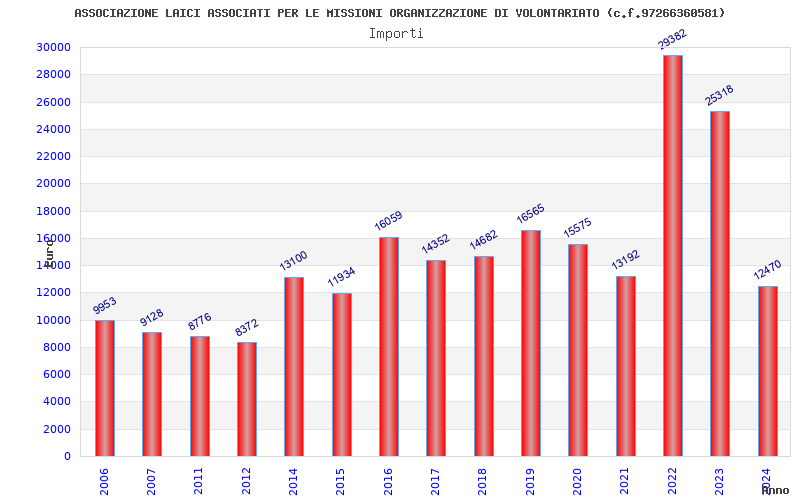The width and height of the screenshot is (800, 500).
Task: Click the x-axis year label 2014
Action: [293, 482]
